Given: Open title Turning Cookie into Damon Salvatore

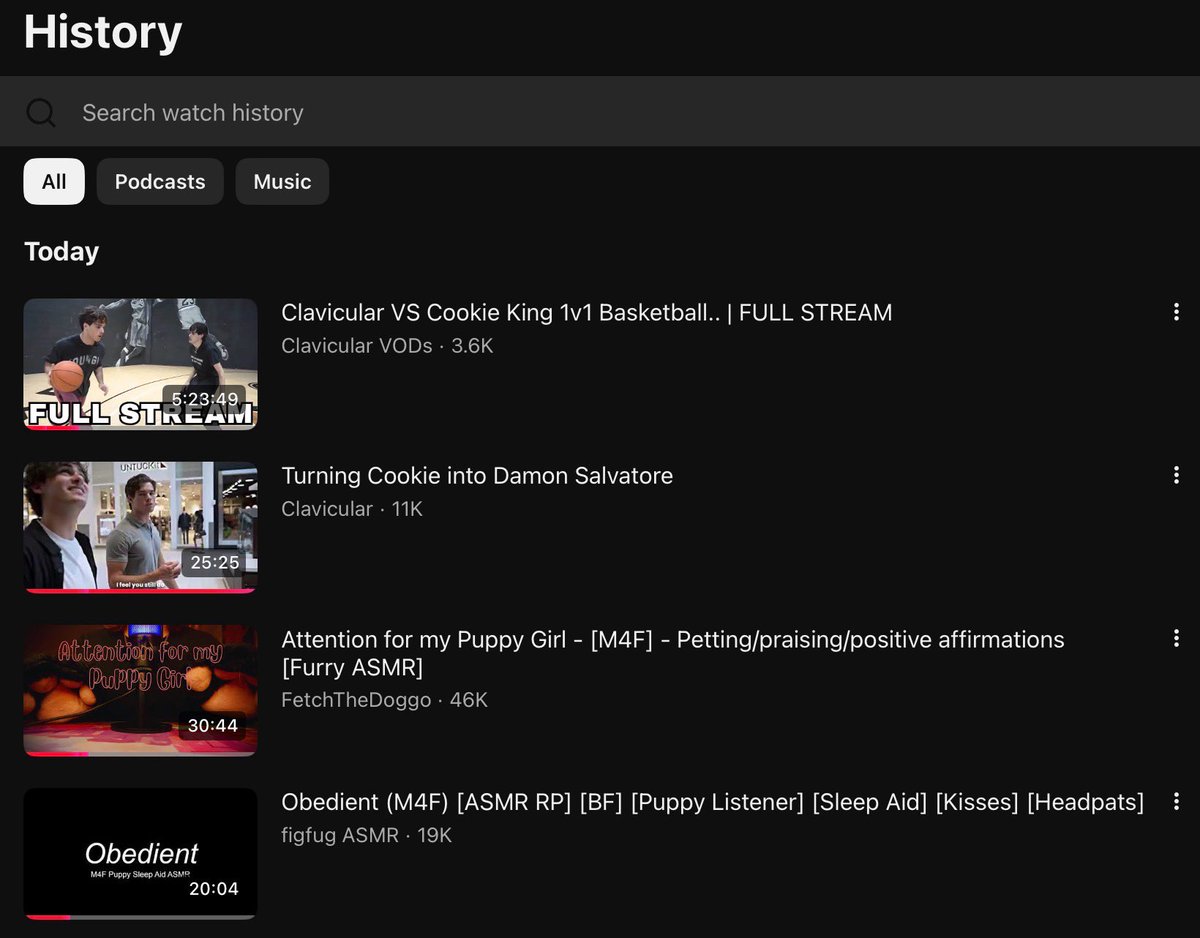Looking at the screenshot, I should (477, 475).
